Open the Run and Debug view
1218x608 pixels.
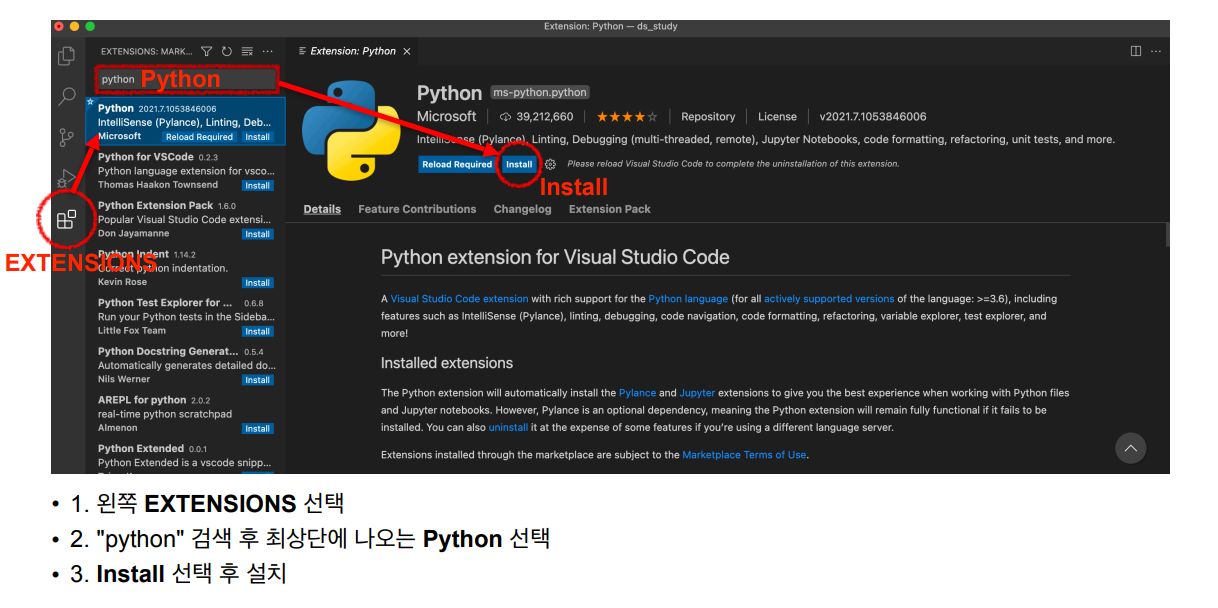coord(67,178)
